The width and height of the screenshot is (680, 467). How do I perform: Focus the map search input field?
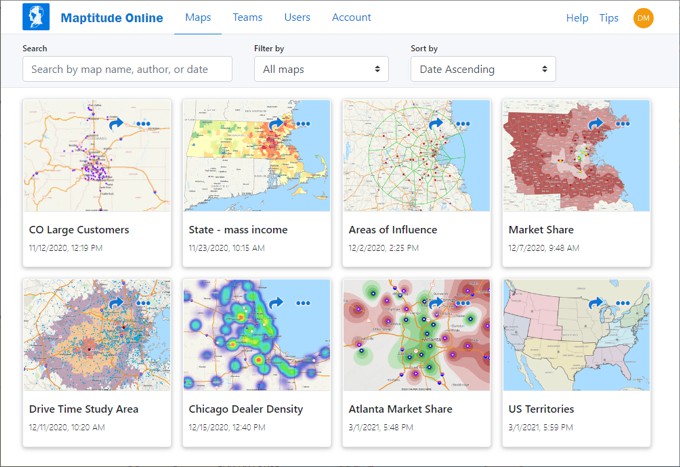[x=127, y=69]
